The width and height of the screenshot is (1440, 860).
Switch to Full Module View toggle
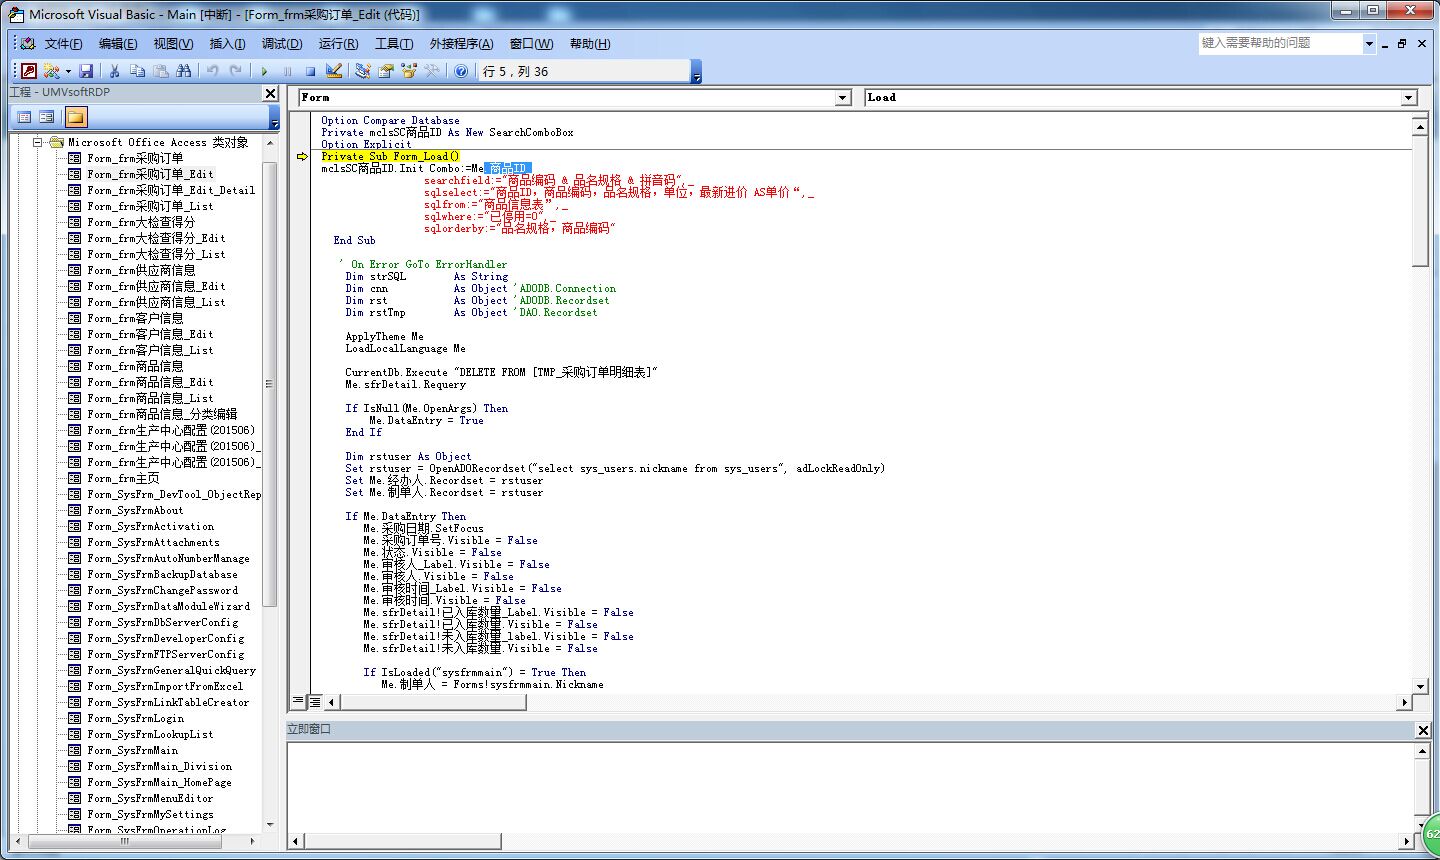click(314, 702)
